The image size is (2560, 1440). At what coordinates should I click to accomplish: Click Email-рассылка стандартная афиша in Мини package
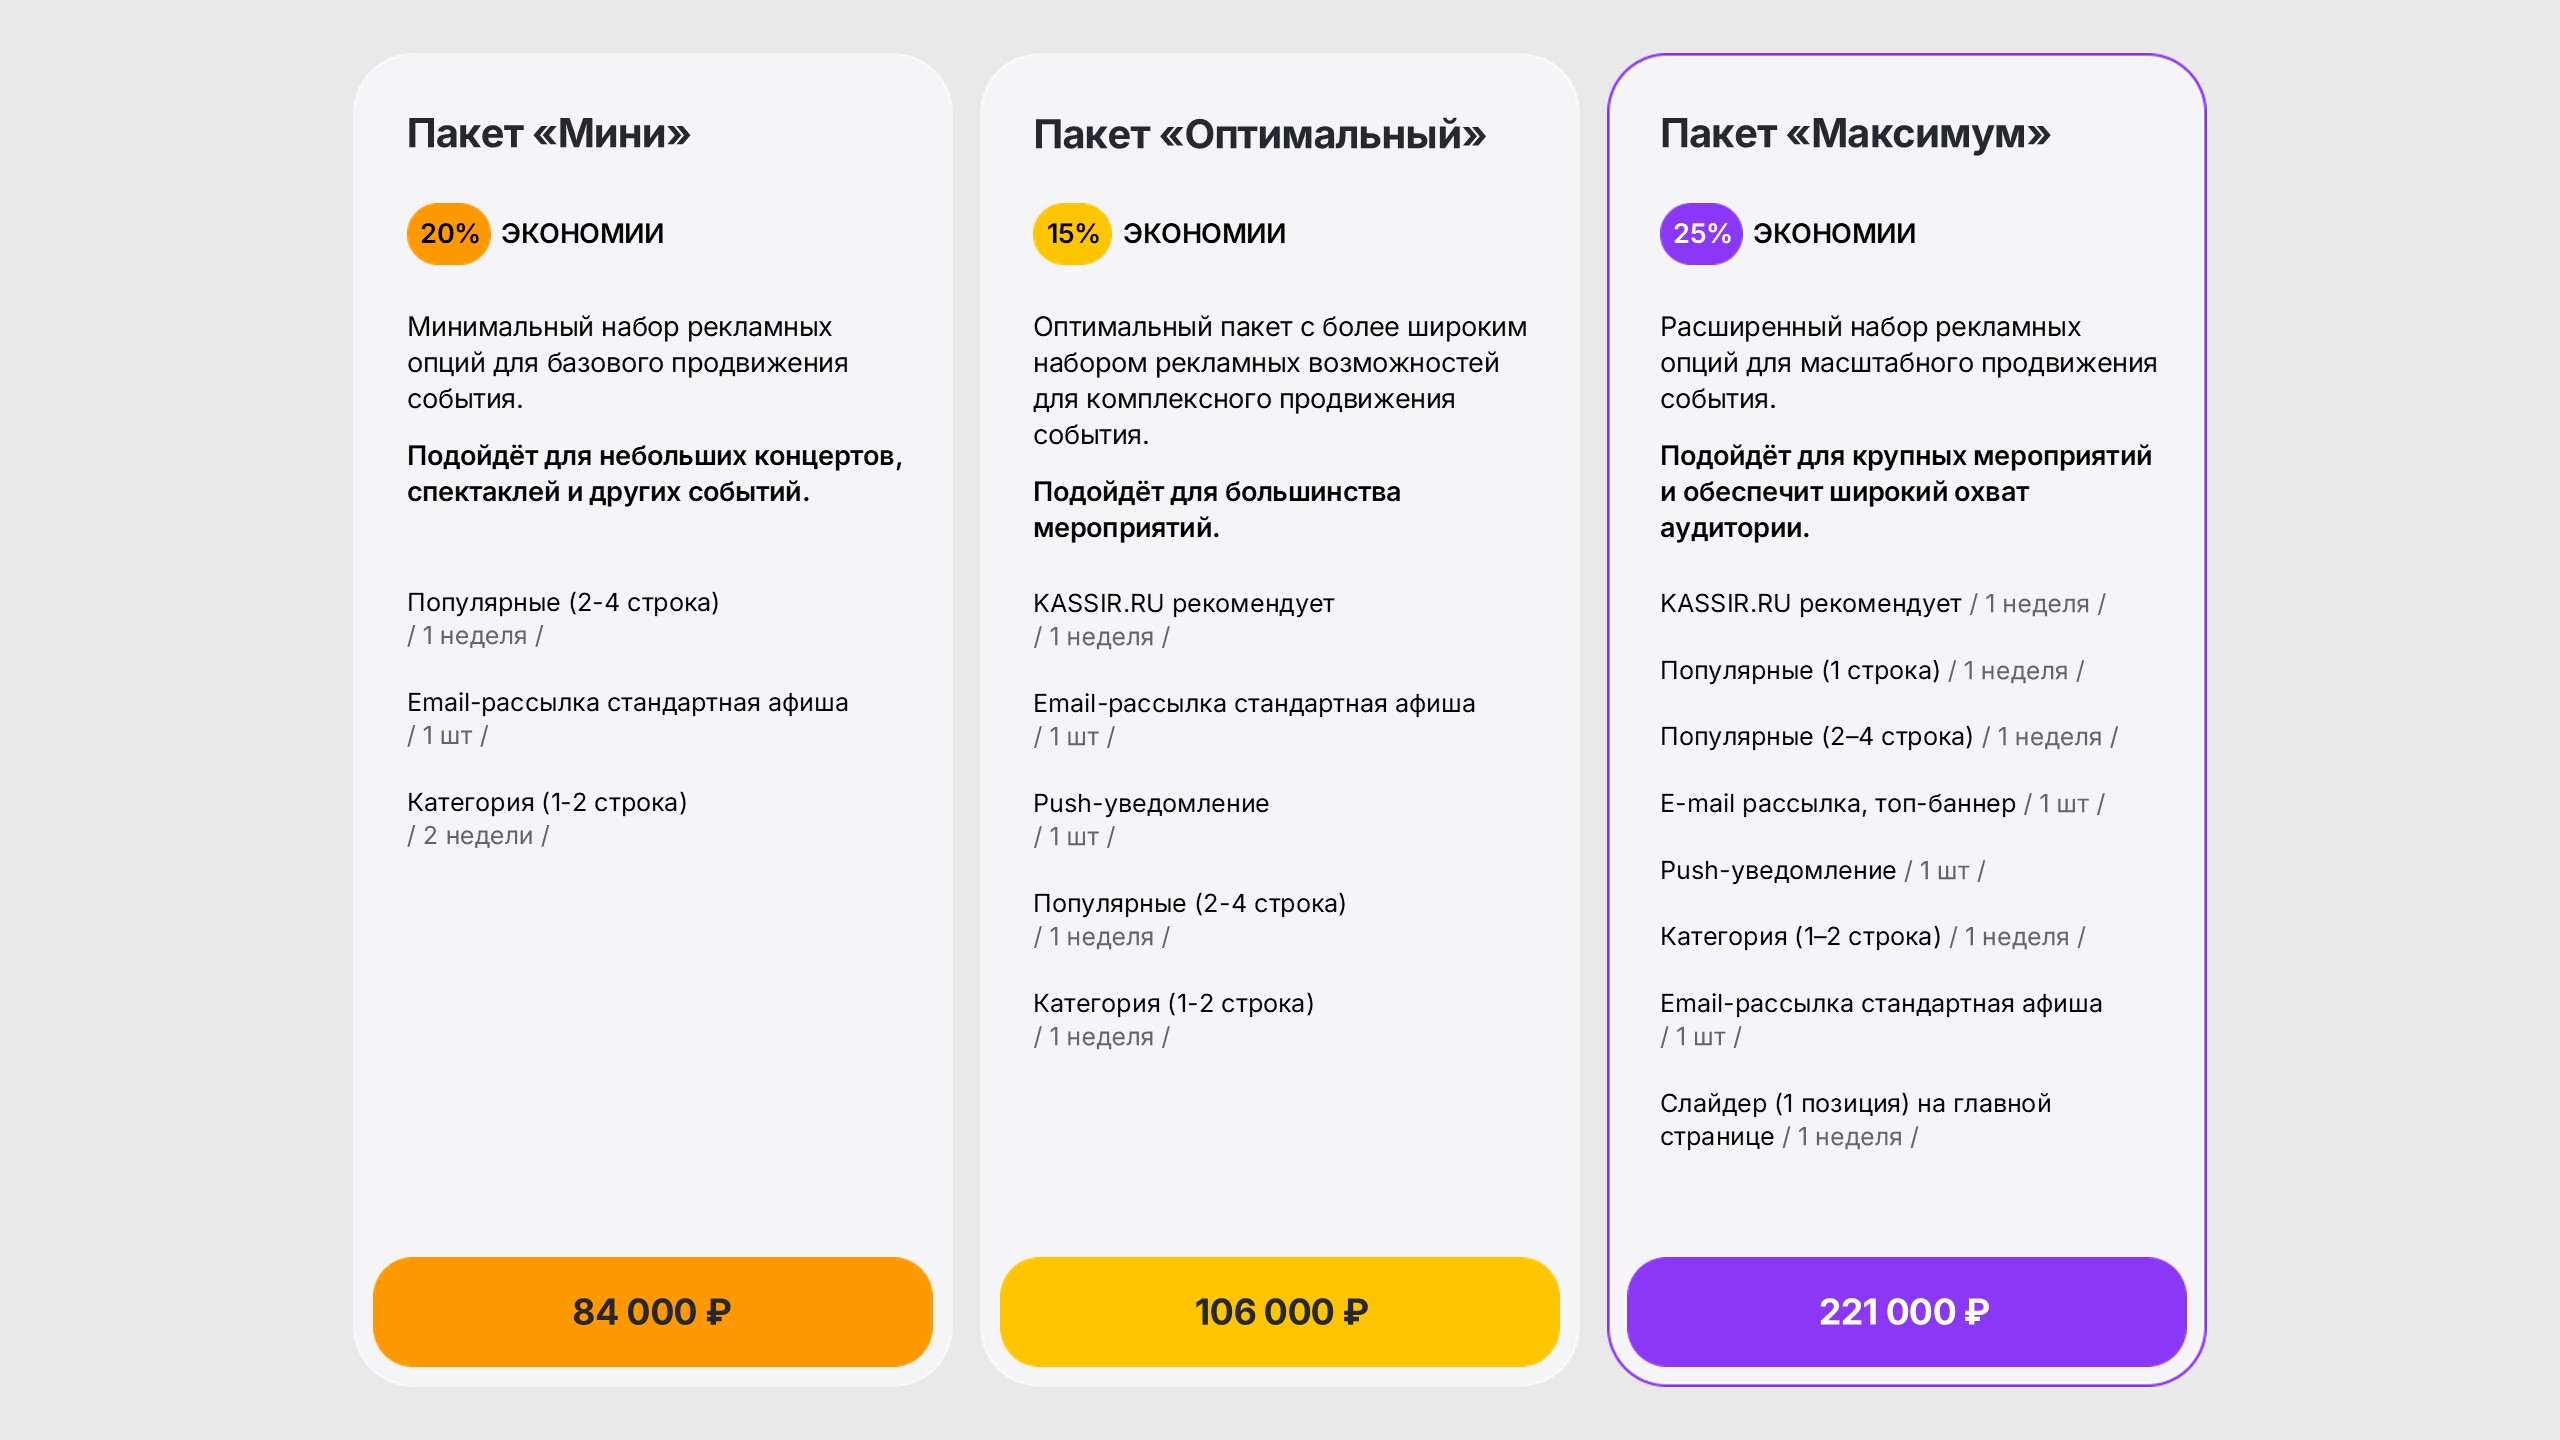click(627, 718)
